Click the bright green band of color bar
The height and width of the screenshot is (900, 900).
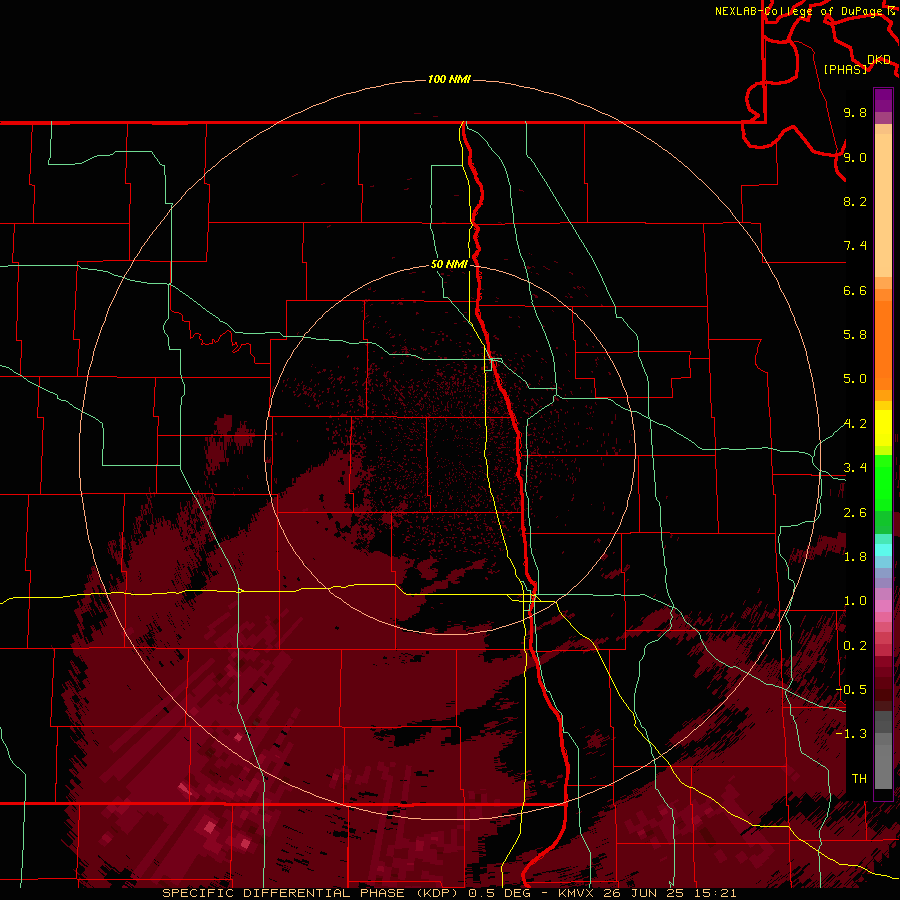click(x=883, y=483)
